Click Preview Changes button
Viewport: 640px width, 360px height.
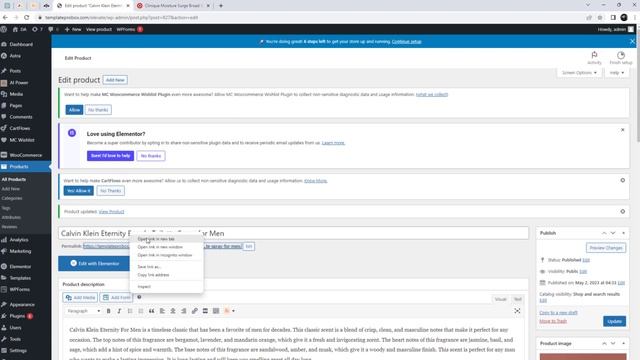pyautogui.click(x=606, y=248)
